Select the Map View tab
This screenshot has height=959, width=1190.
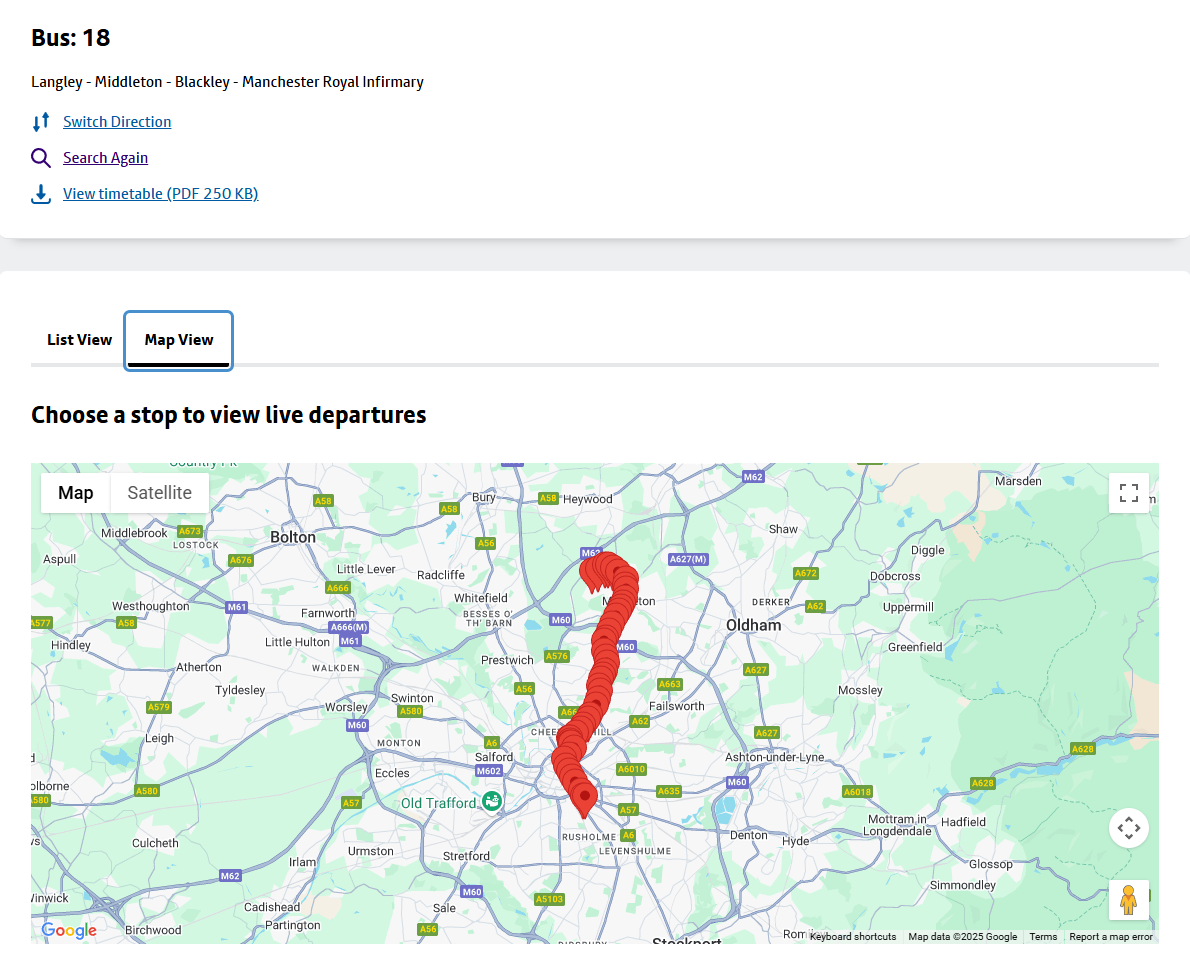[179, 340]
